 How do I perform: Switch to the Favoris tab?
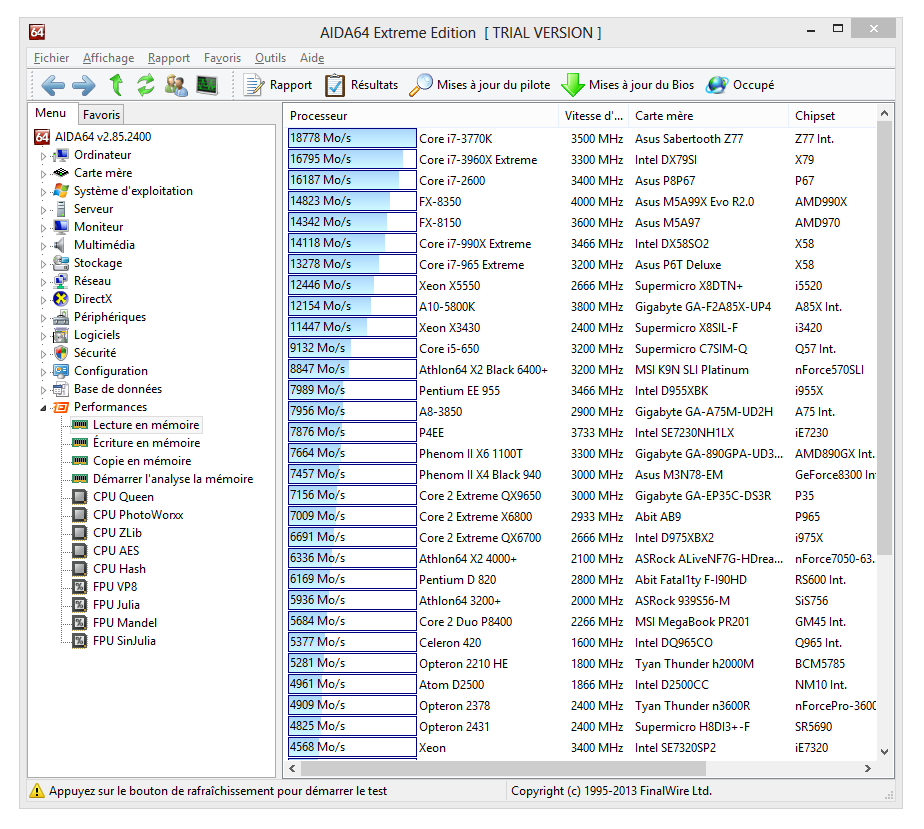click(x=101, y=115)
